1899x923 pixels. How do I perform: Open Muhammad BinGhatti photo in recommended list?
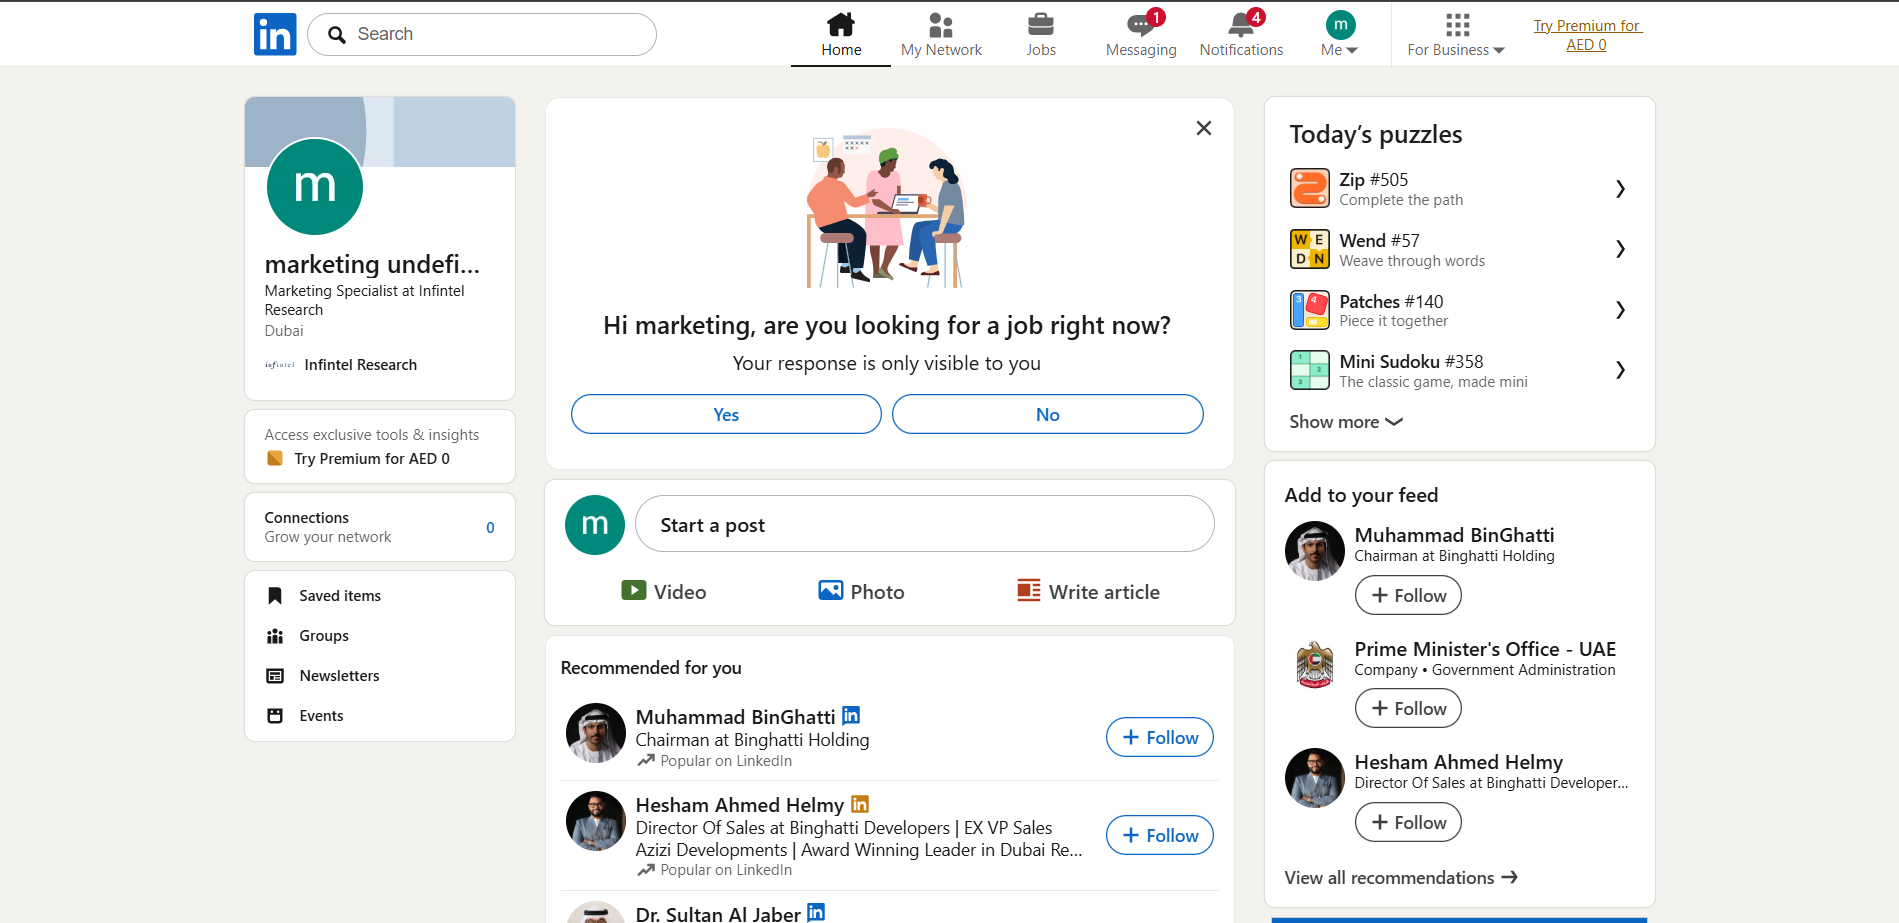pyautogui.click(x=596, y=733)
